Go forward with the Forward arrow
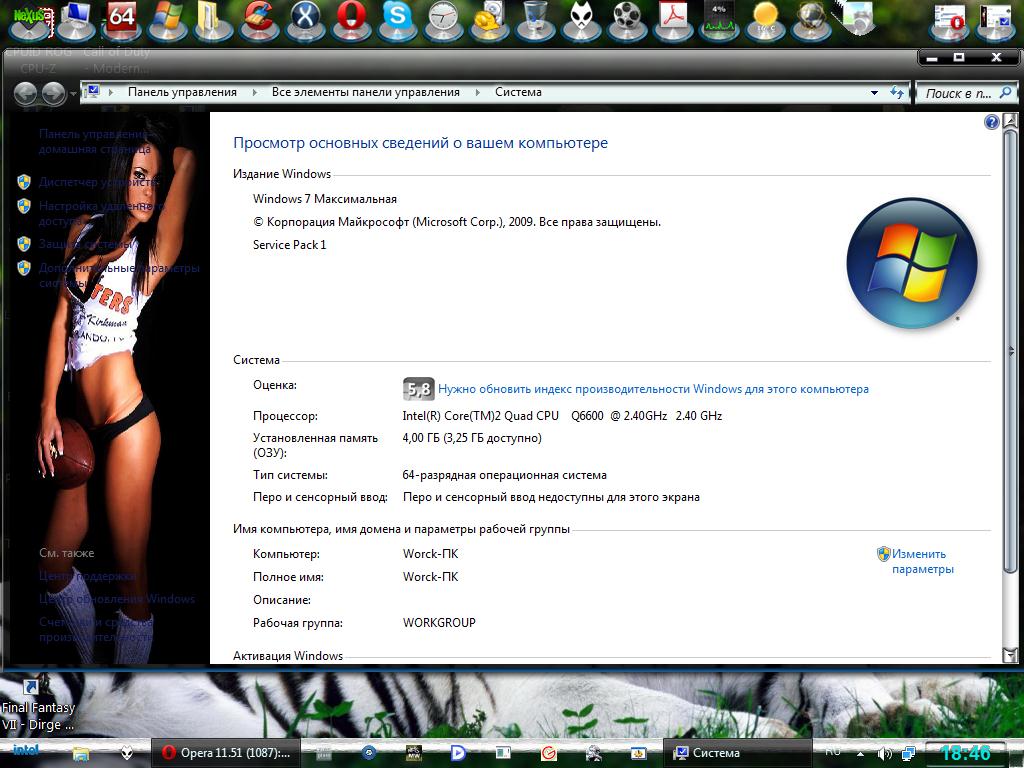 (x=54, y=93)
